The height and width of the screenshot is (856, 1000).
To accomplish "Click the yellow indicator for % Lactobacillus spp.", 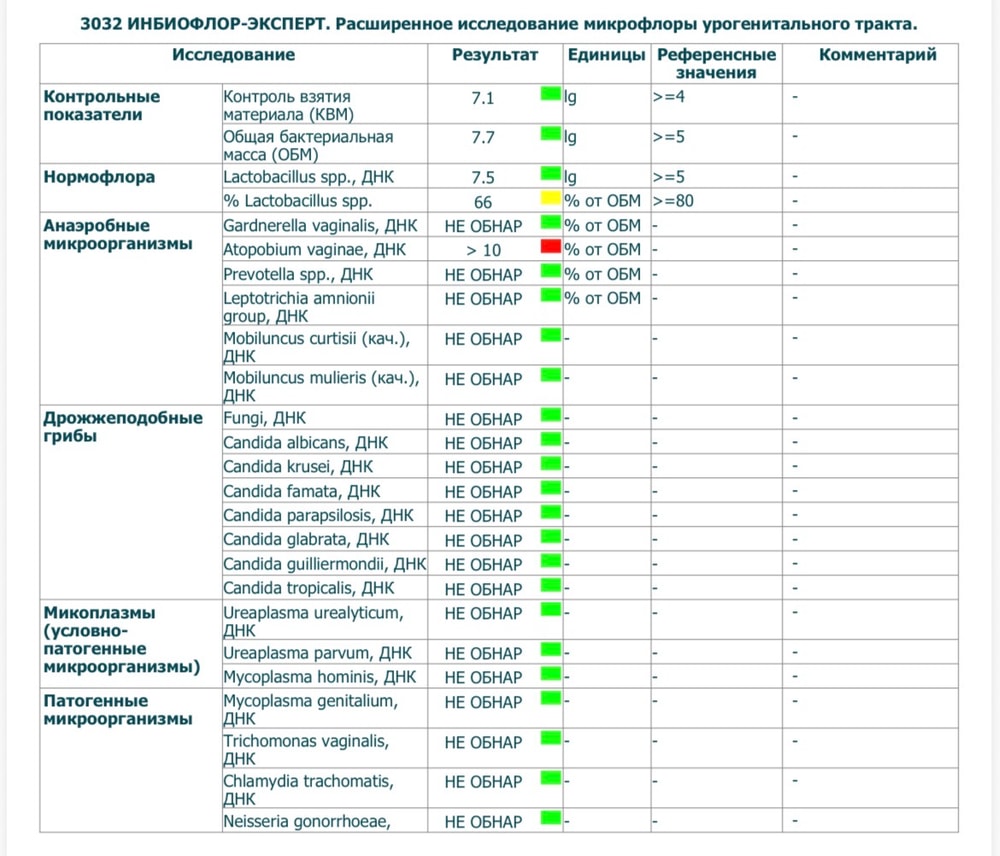I will coord(550,197).
